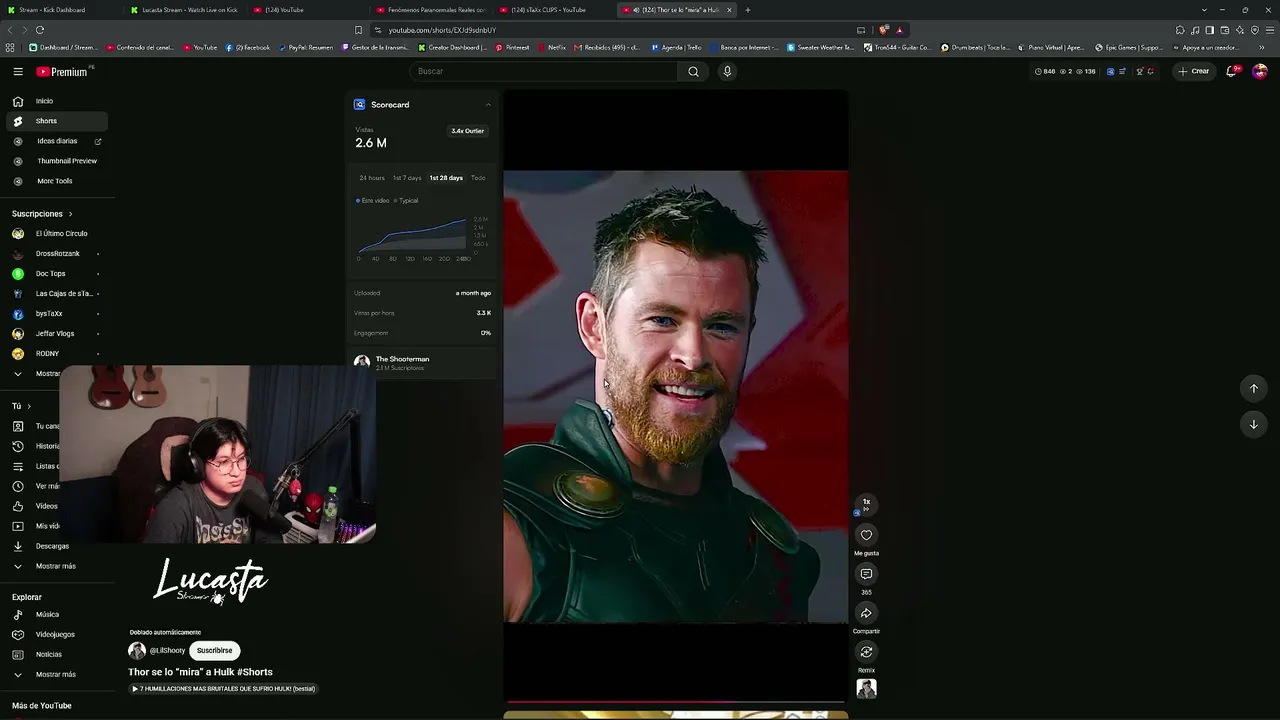Open Doc Tops subscription channel
Image resolution: width=1280 pixels, height=720 pixels.
[x=57, y=274]
